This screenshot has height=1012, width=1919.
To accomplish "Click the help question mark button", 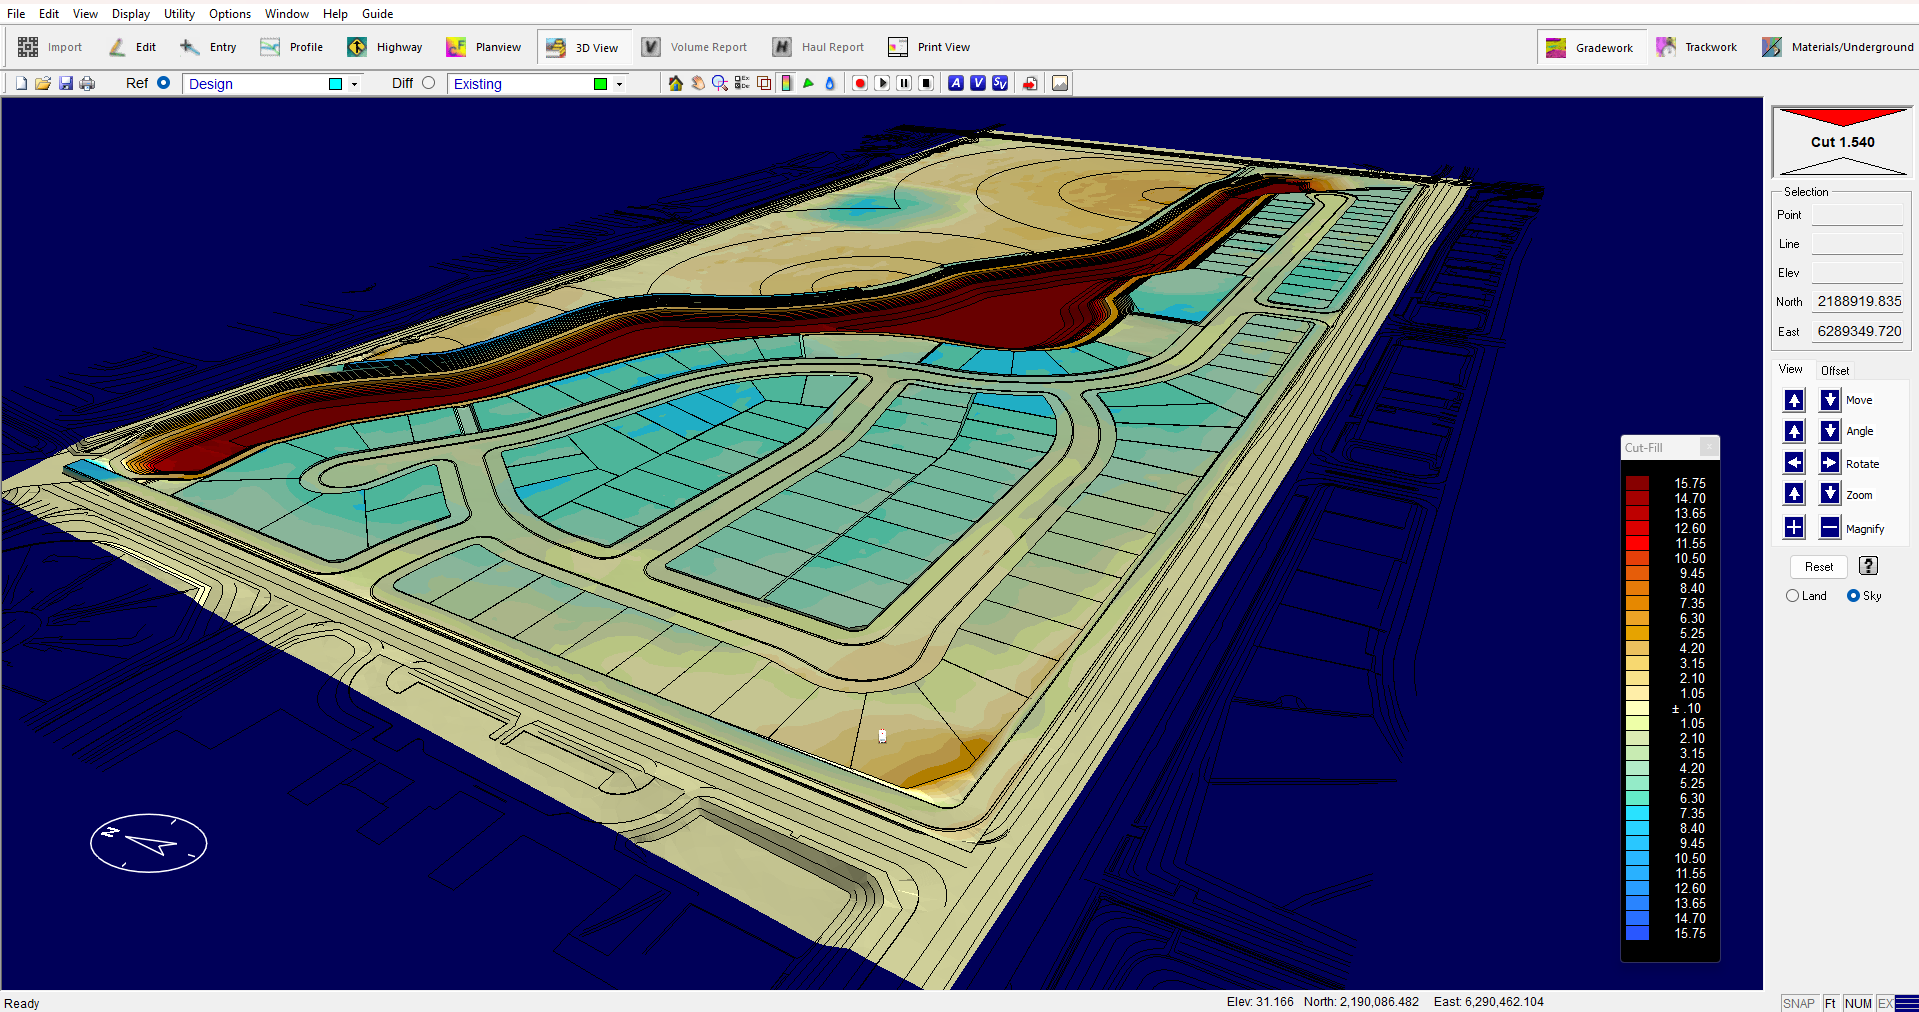I will [x=1868, y=566].
